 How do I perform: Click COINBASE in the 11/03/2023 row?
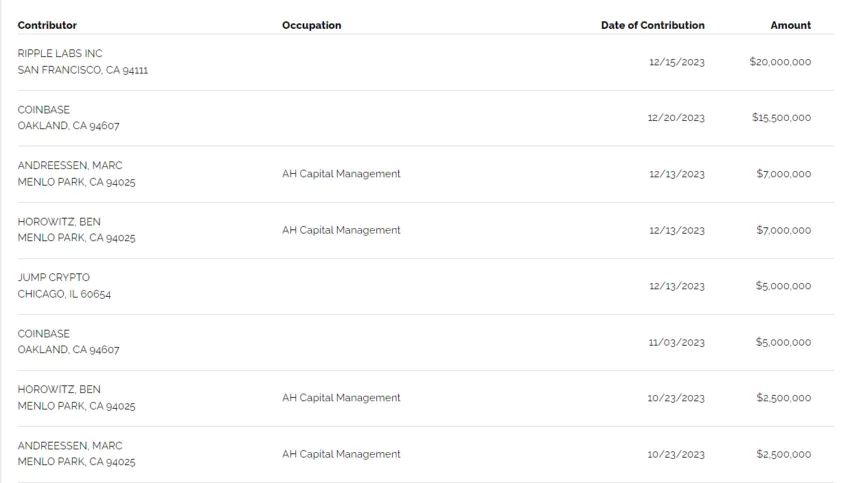pos(45,333)
